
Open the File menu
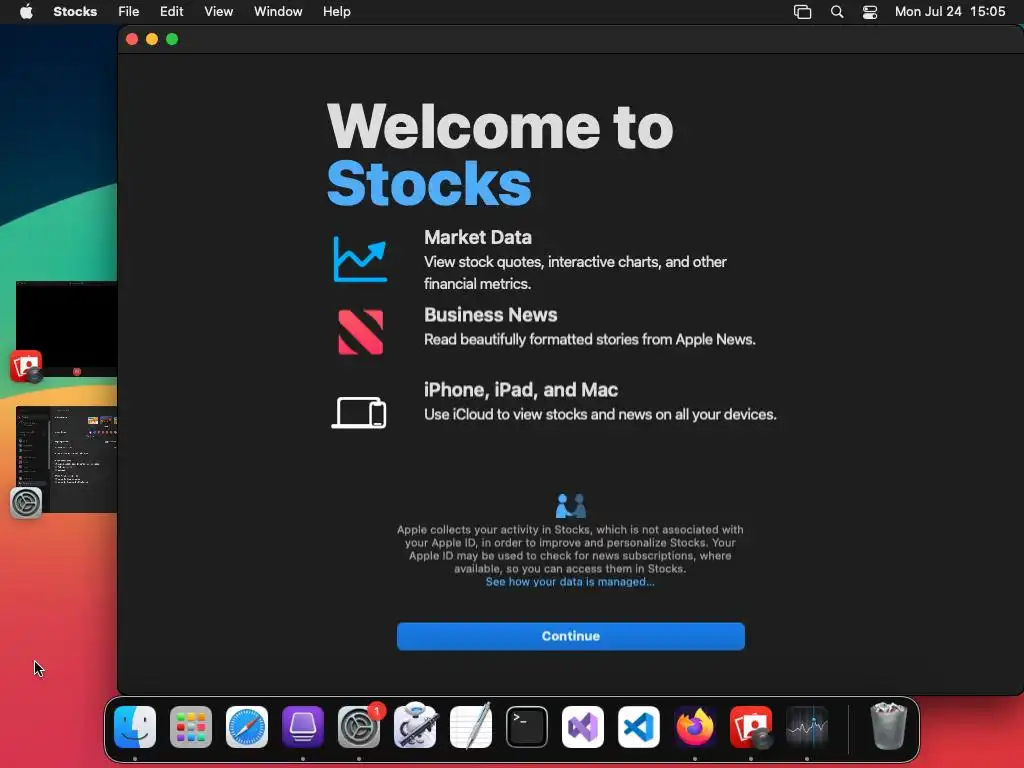(129, 12)
